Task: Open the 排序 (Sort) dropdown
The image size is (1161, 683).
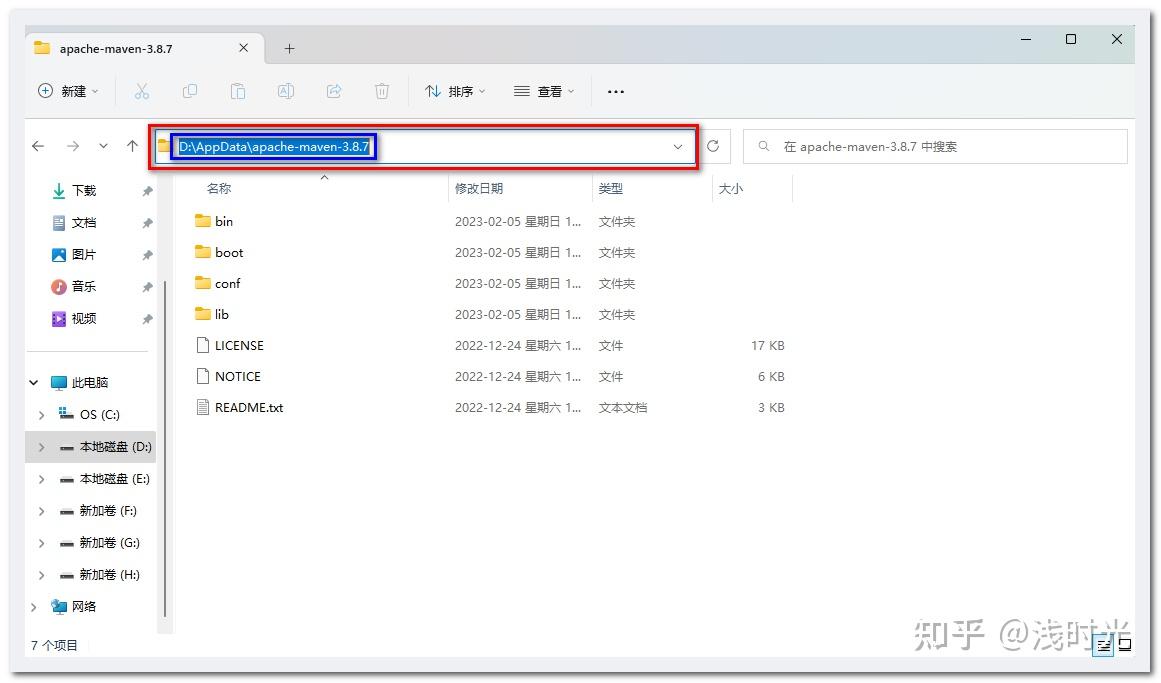Action: 455,91
